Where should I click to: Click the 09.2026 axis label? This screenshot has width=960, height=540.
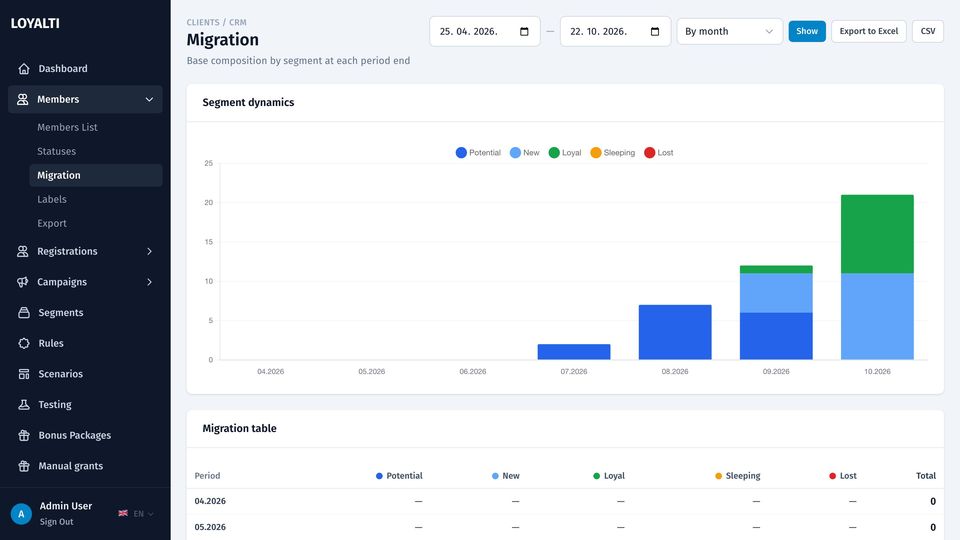(x=776, y=372)
